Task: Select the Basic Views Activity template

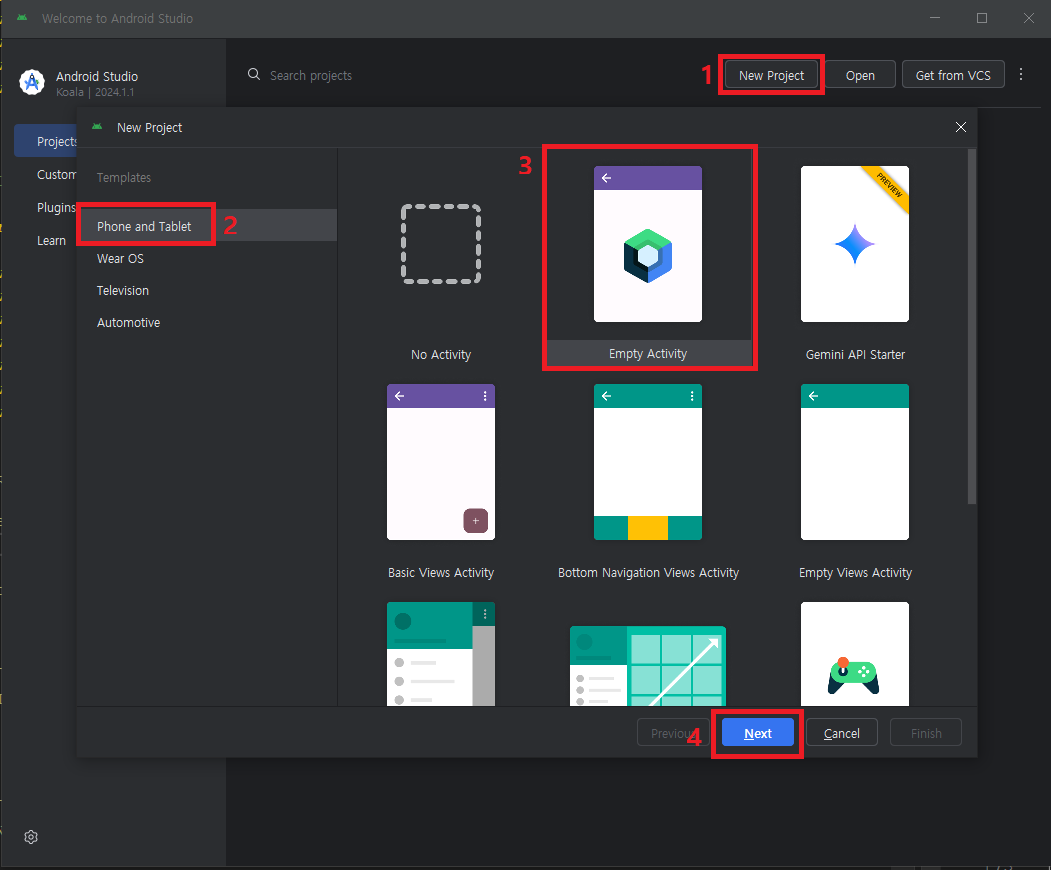Action: pos(441,462)
